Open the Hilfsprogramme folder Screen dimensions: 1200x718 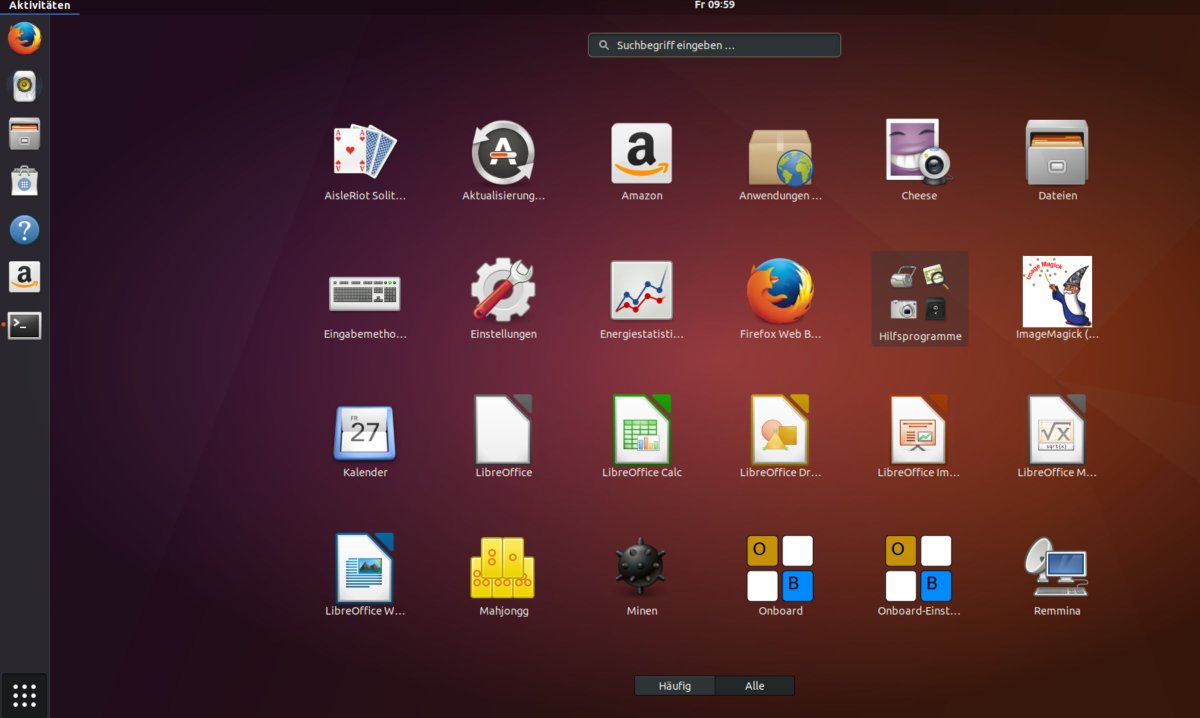[919, 298]
